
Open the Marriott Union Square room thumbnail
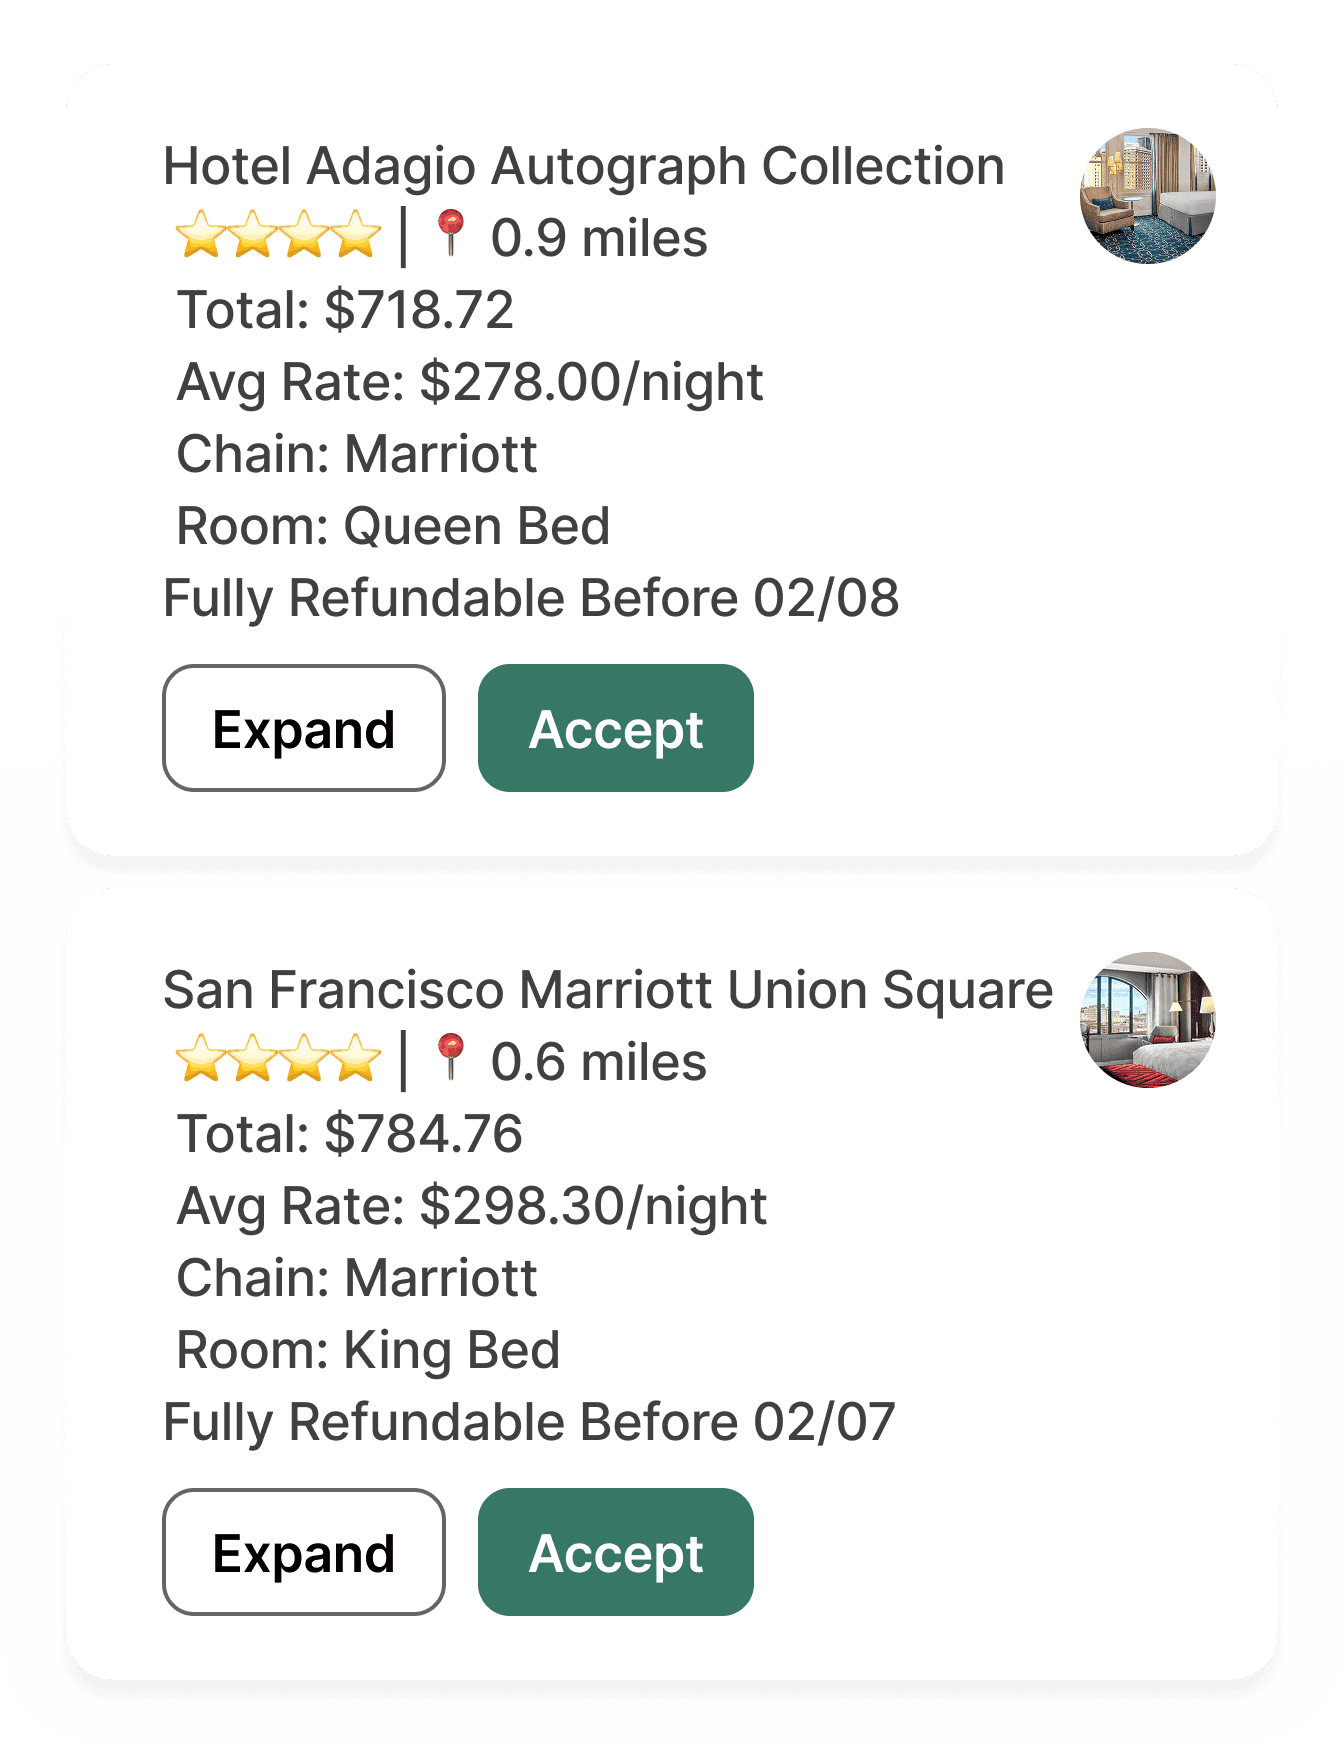tap(1147, 1020)
